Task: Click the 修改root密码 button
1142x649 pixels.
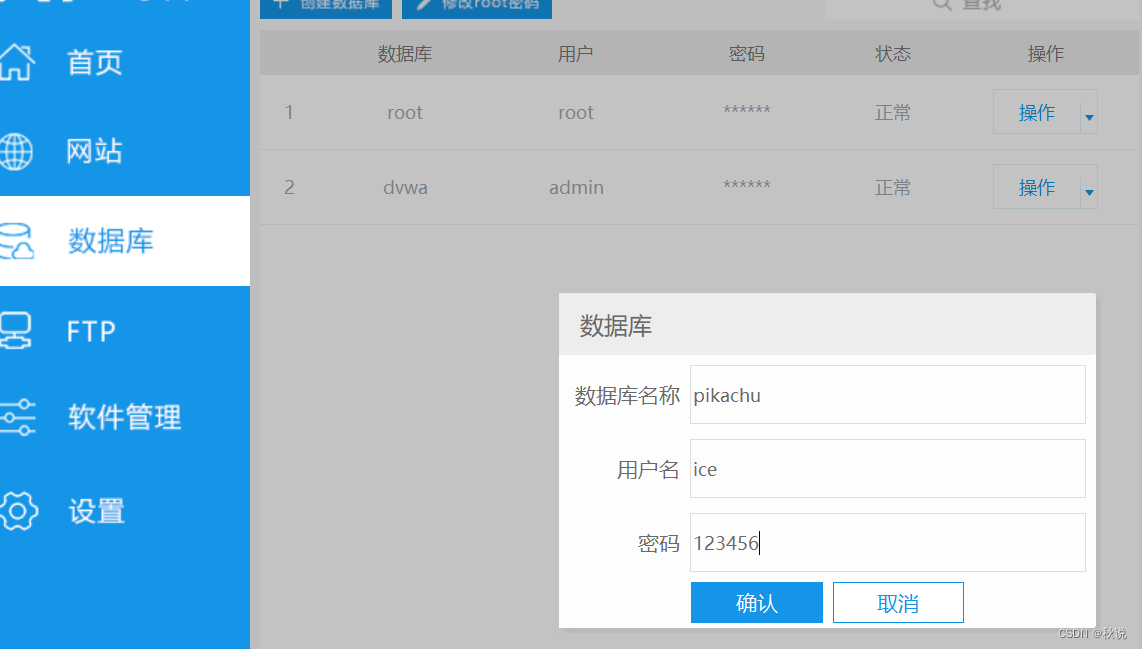Action: click(477, 7)
